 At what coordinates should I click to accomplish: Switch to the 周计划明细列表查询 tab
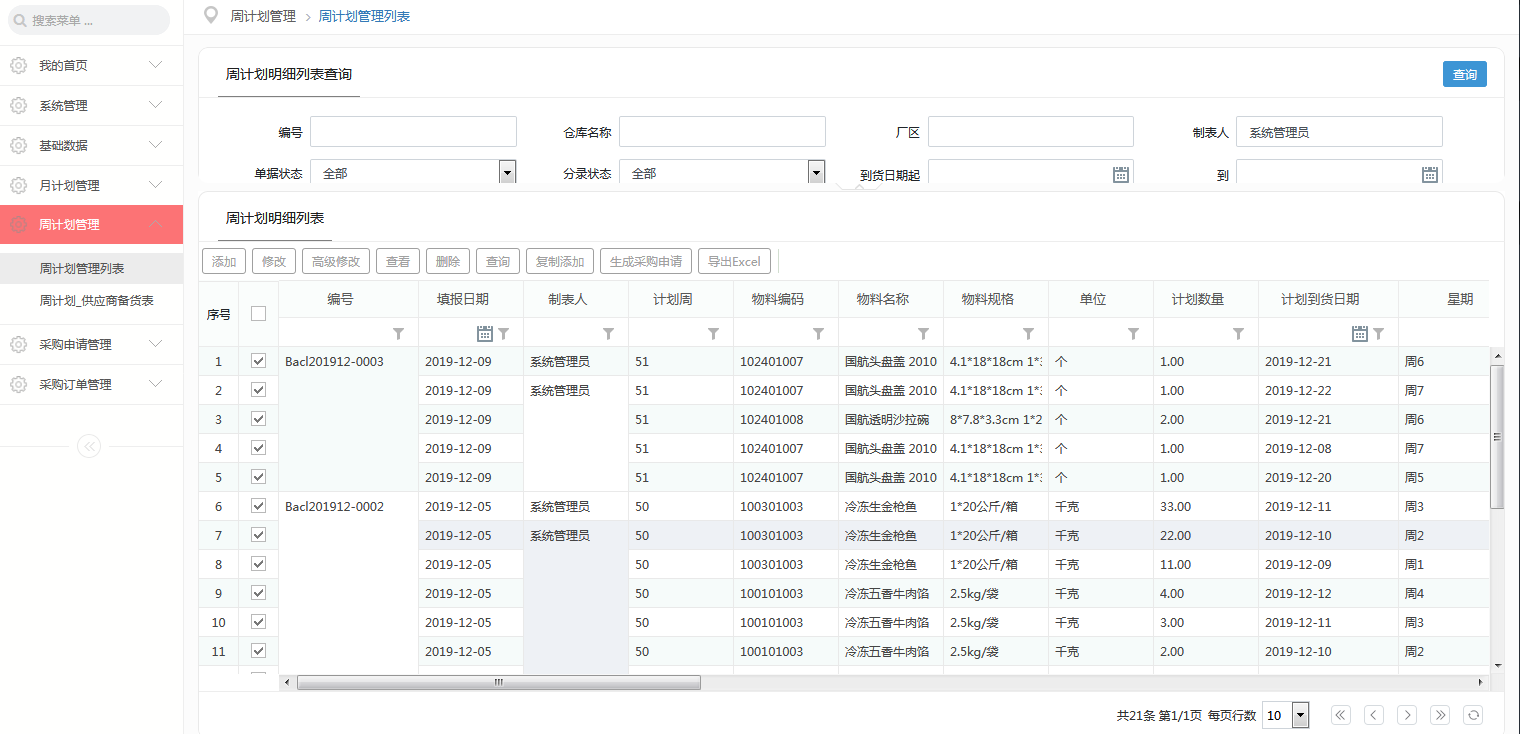coord(288,74)
